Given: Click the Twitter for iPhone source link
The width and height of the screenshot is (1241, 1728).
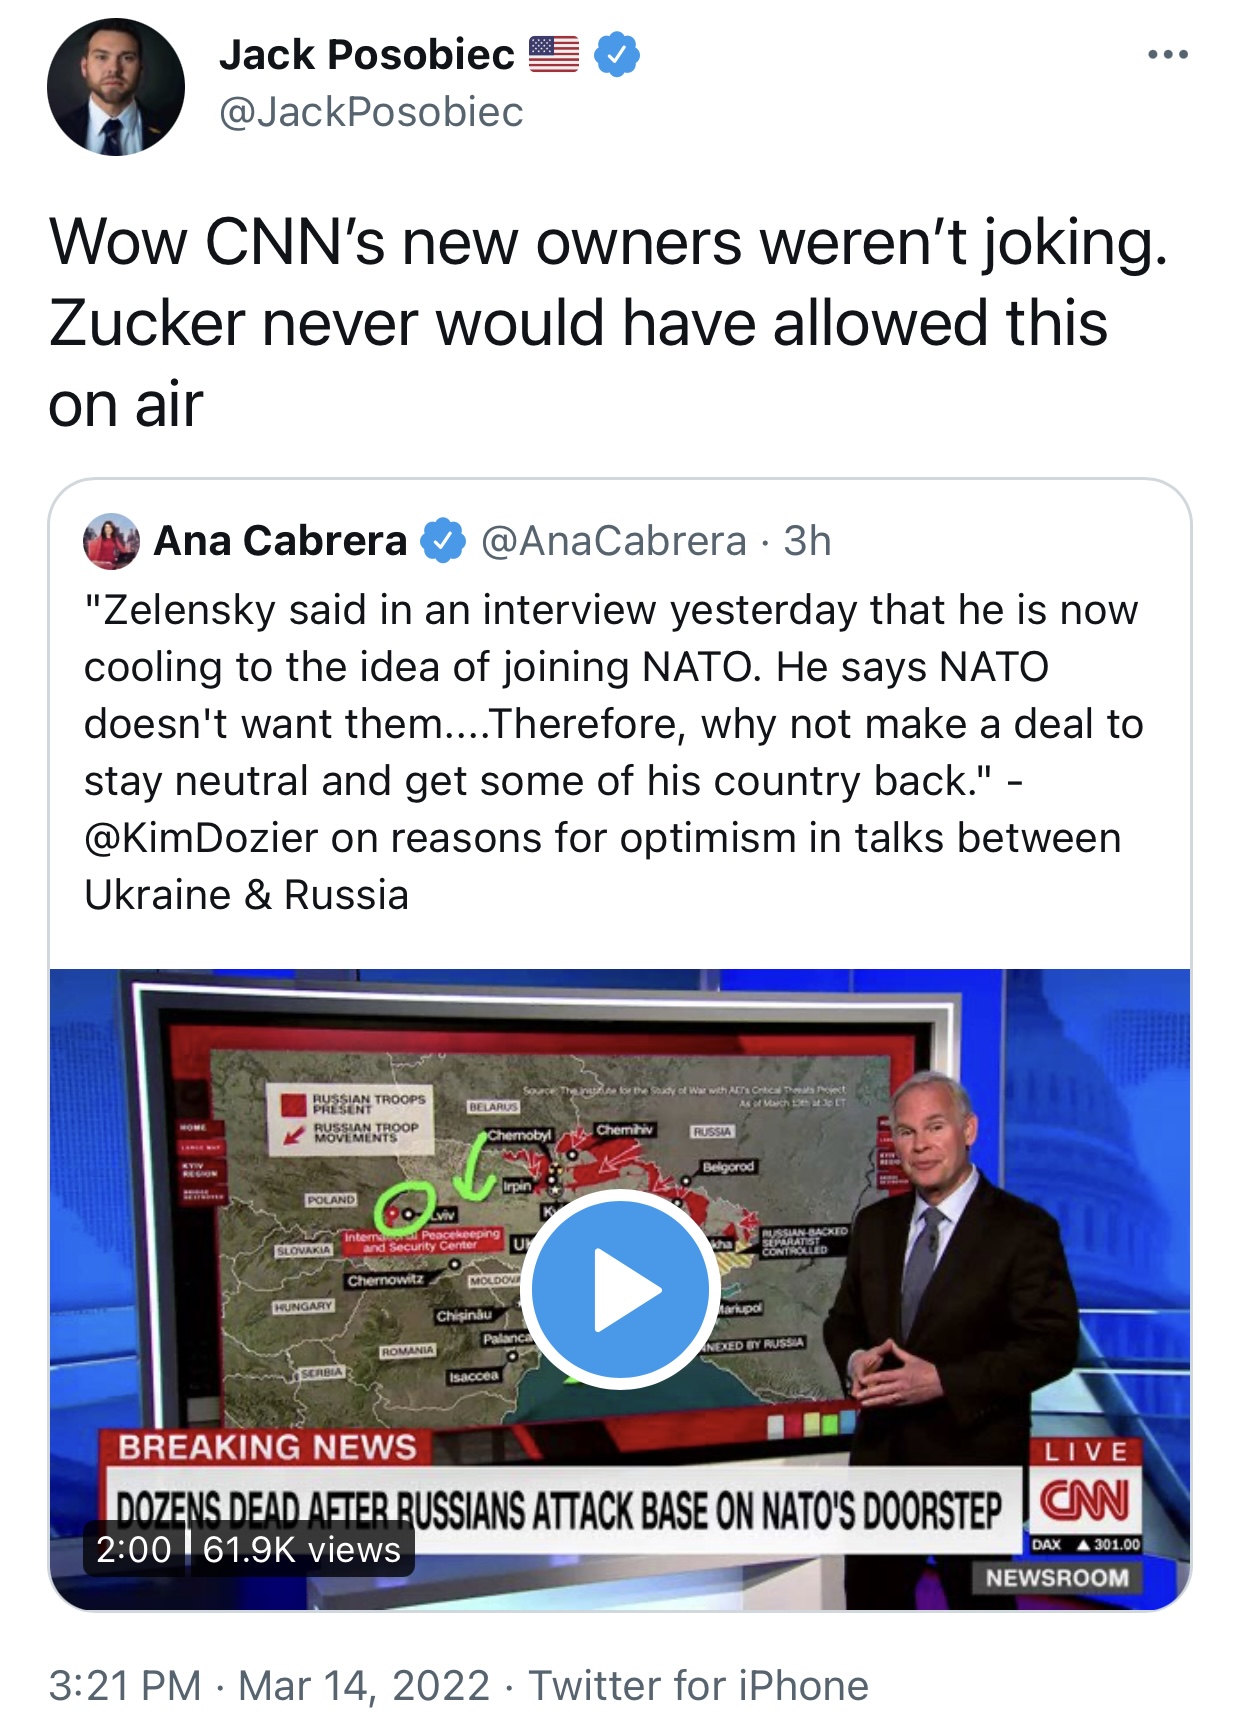Looking at the screenshot, I should [x=698, y=1685].
